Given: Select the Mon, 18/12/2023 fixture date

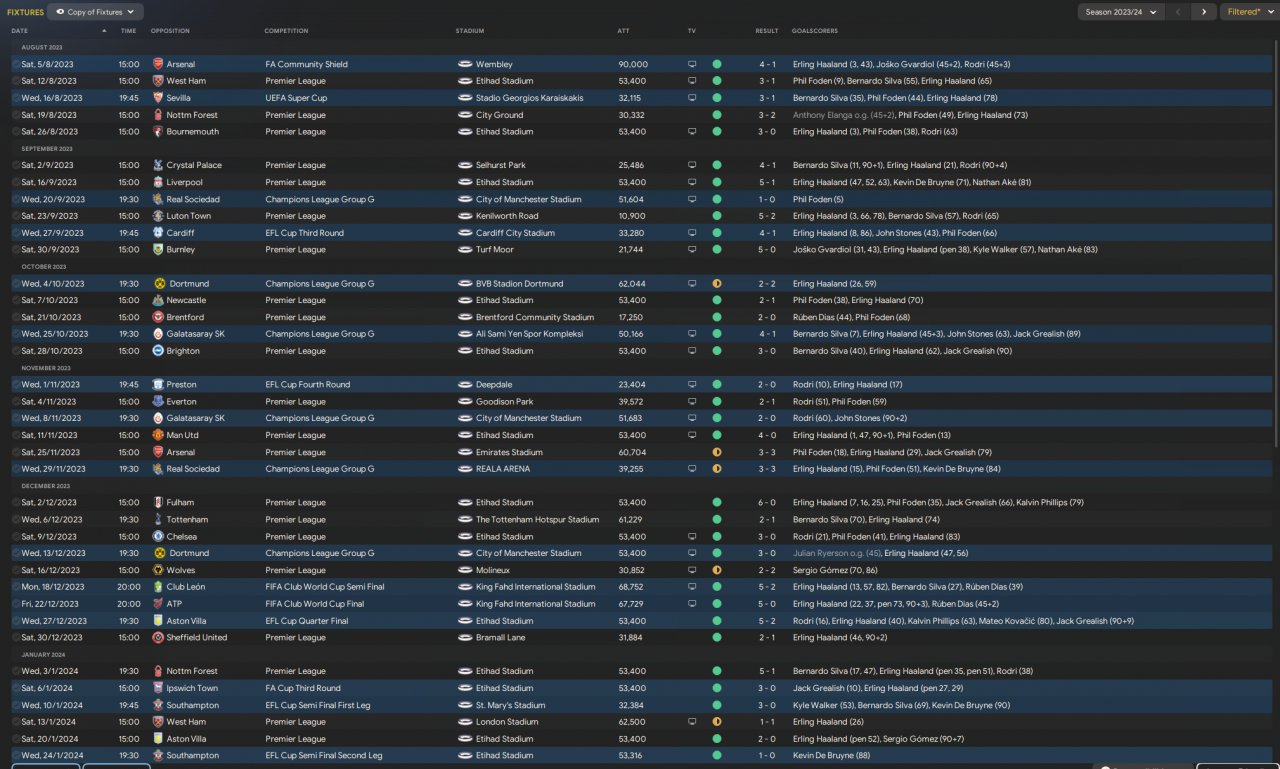Looking at the screenshot, I should pyautogui.click(x=53, y=587).
